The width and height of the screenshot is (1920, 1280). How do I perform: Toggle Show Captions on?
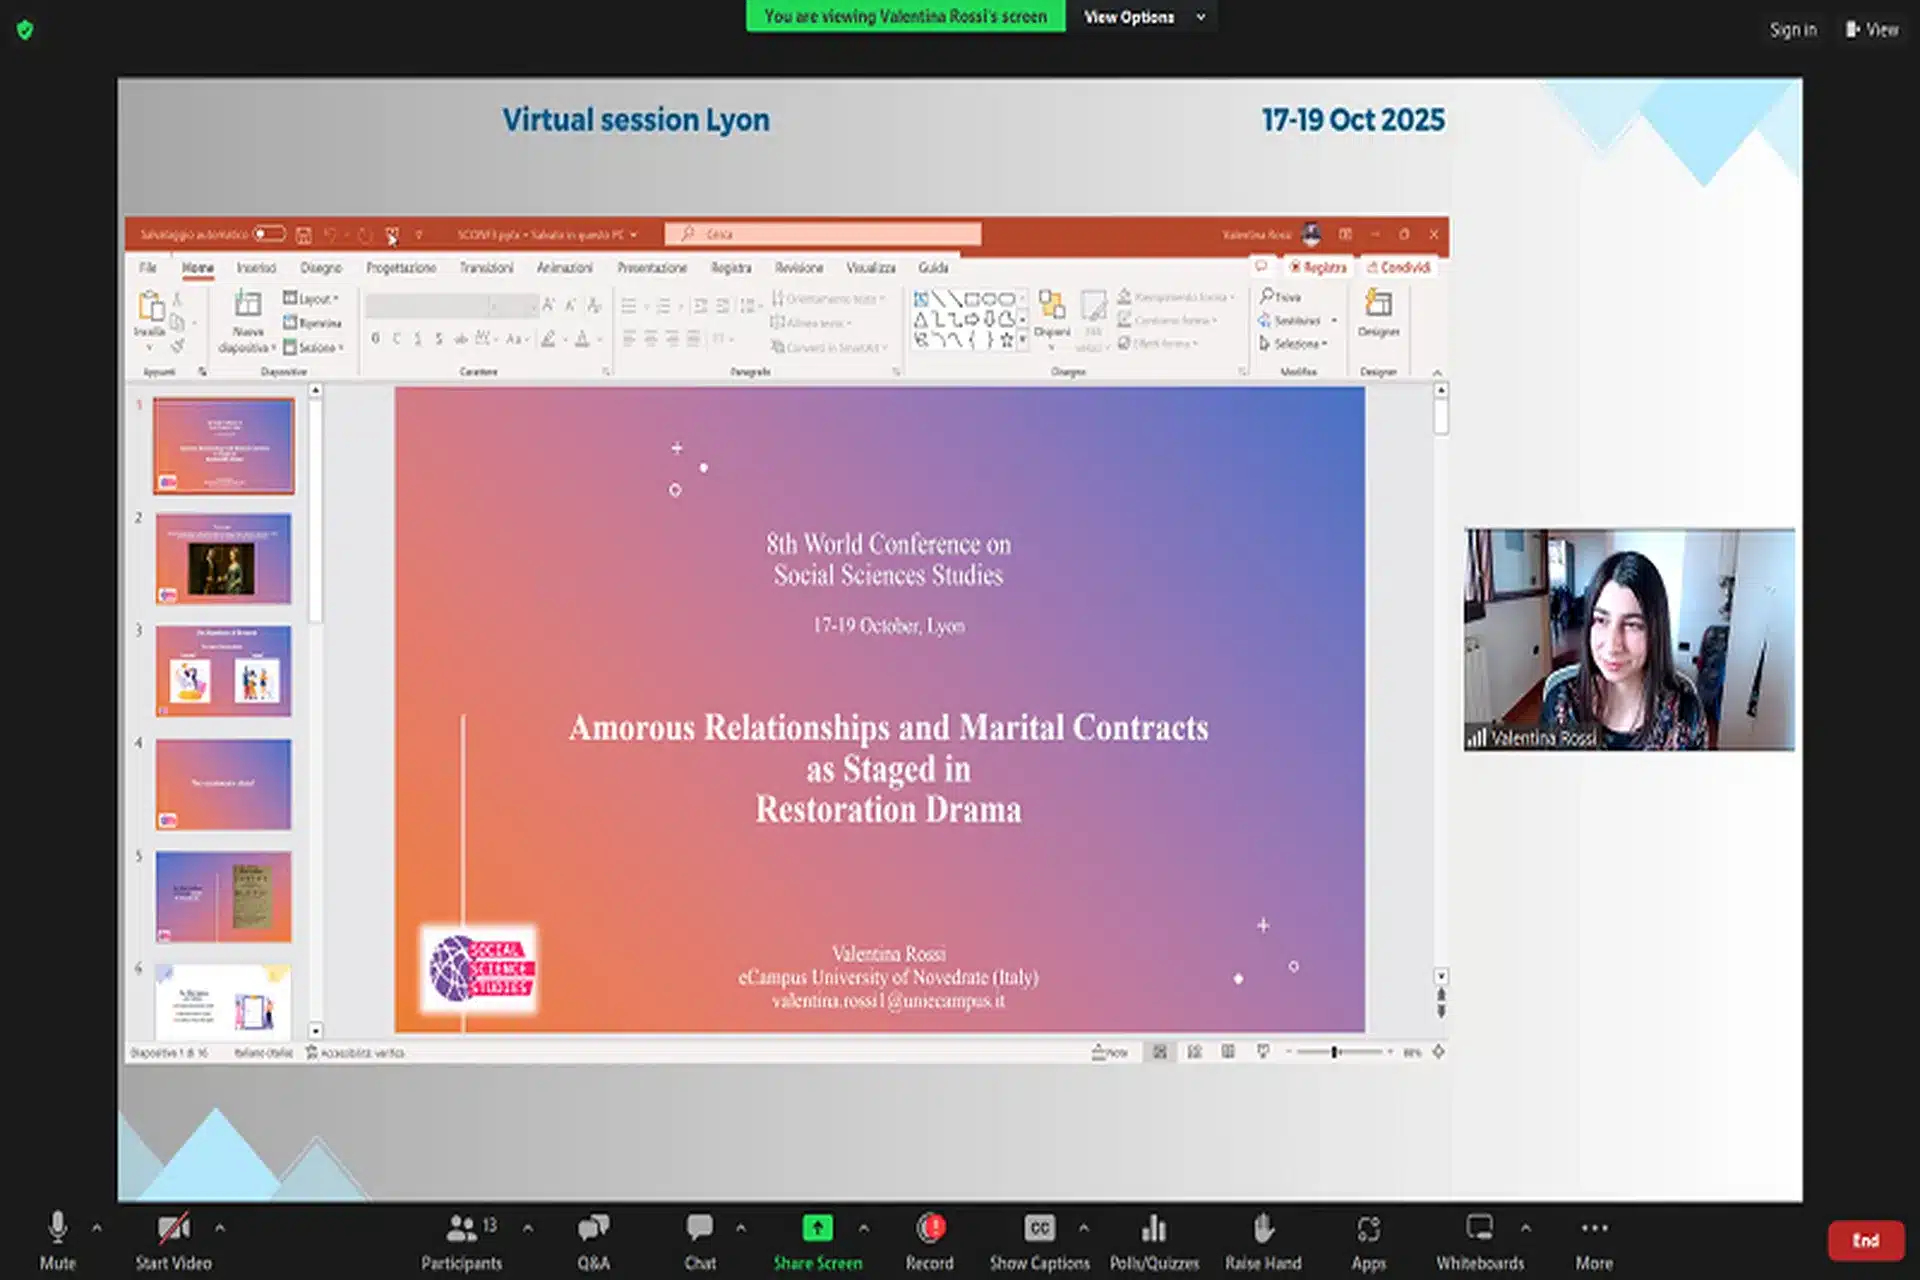pyautogui.click(x=1039, y=1240)
